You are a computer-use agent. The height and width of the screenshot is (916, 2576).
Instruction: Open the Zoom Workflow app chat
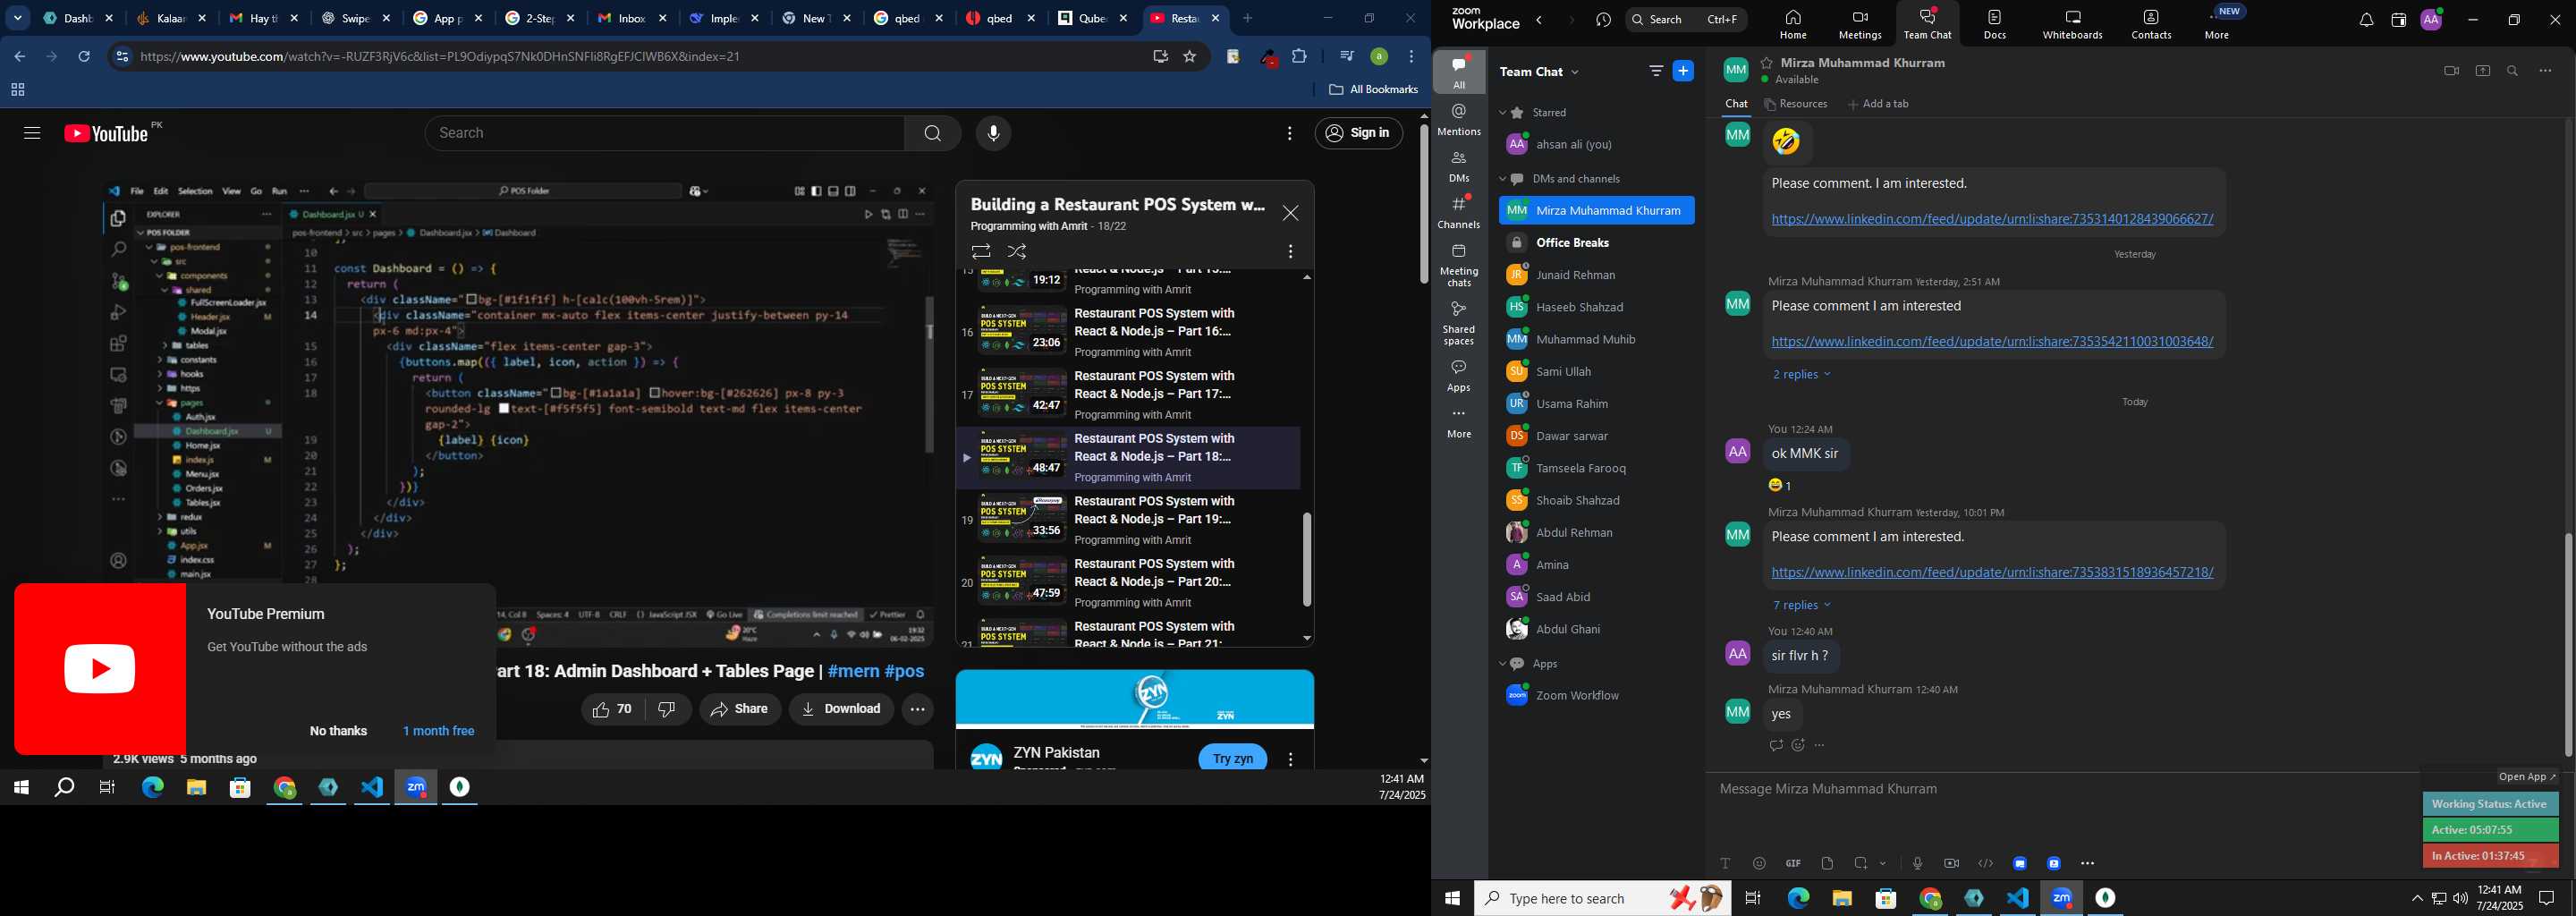click(1597, 695)
